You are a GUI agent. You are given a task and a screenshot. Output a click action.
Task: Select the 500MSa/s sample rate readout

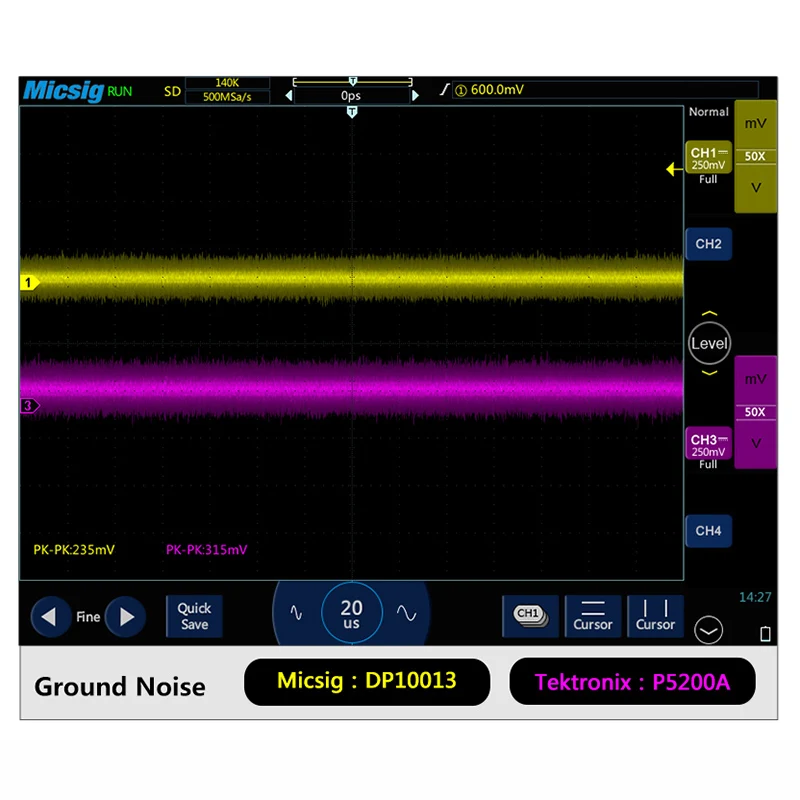[x=227, y=97]
